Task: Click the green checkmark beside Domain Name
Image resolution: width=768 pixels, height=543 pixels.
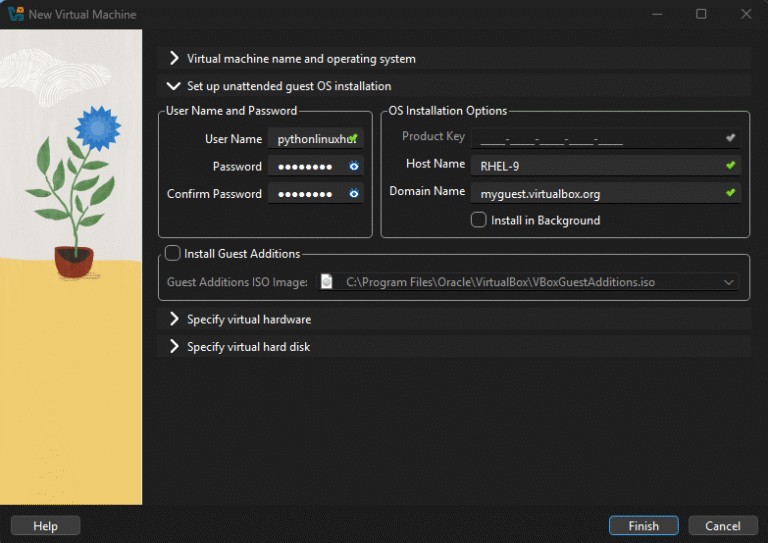Action: (x=730, y=193)
